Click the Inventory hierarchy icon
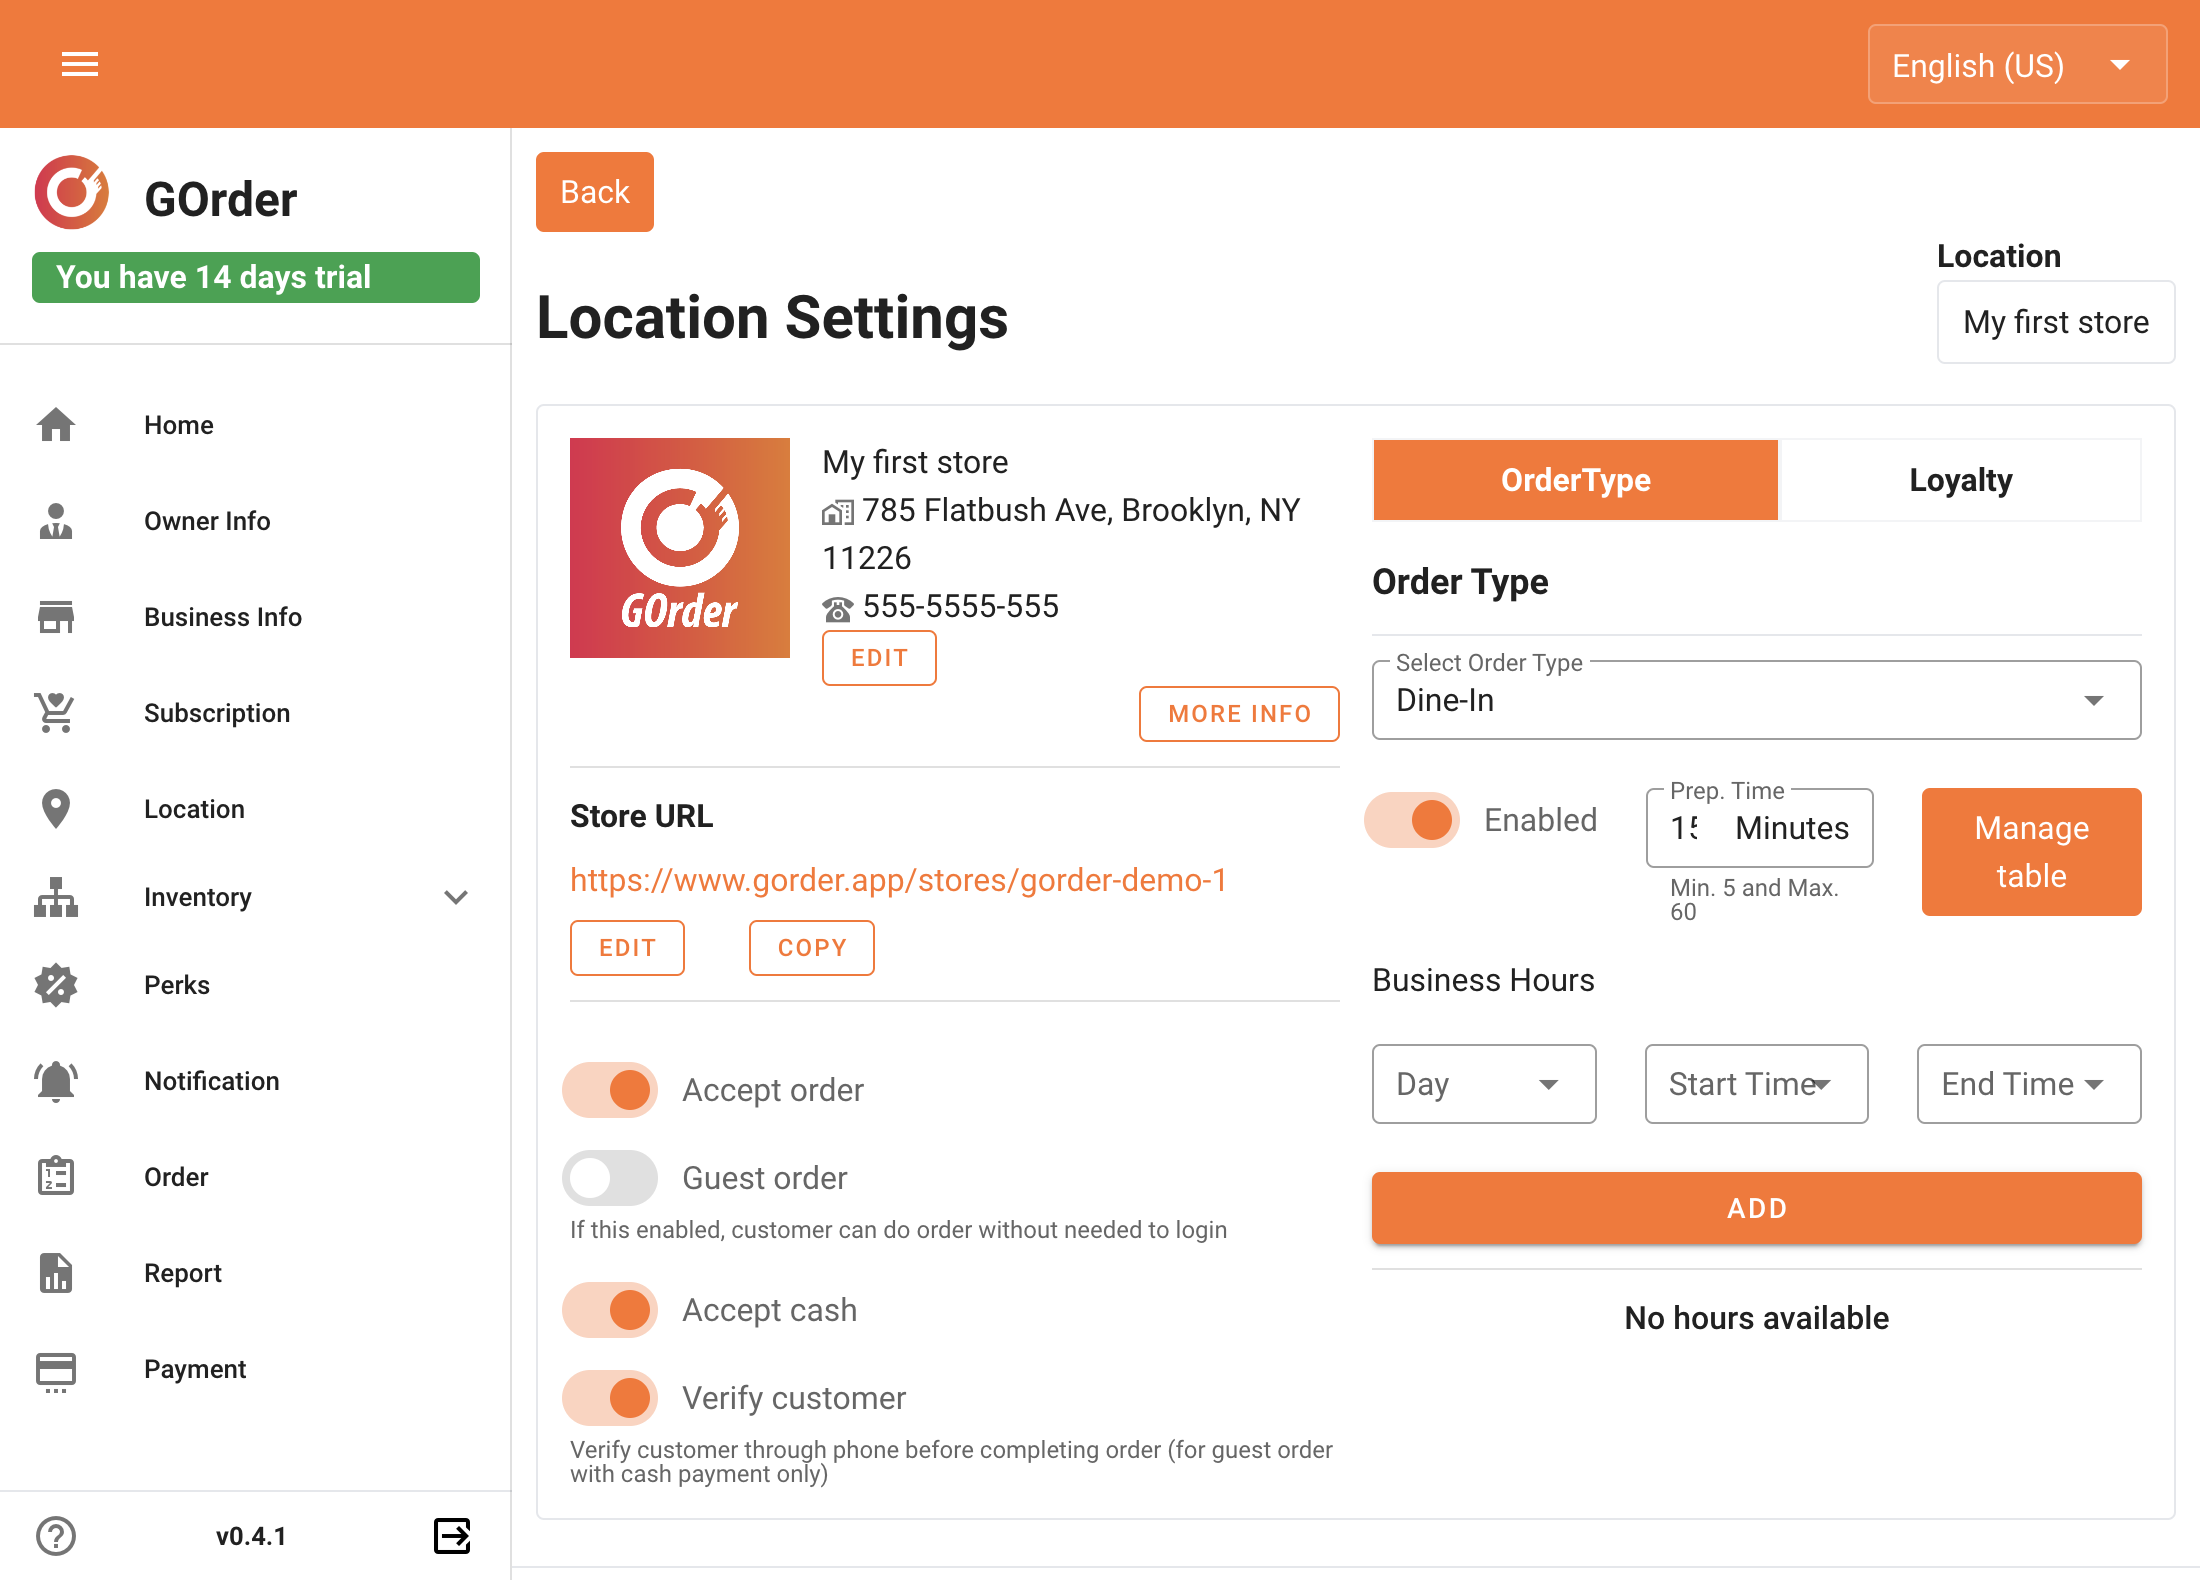This screenshot has width=2200, height=1580. point(56,897)
